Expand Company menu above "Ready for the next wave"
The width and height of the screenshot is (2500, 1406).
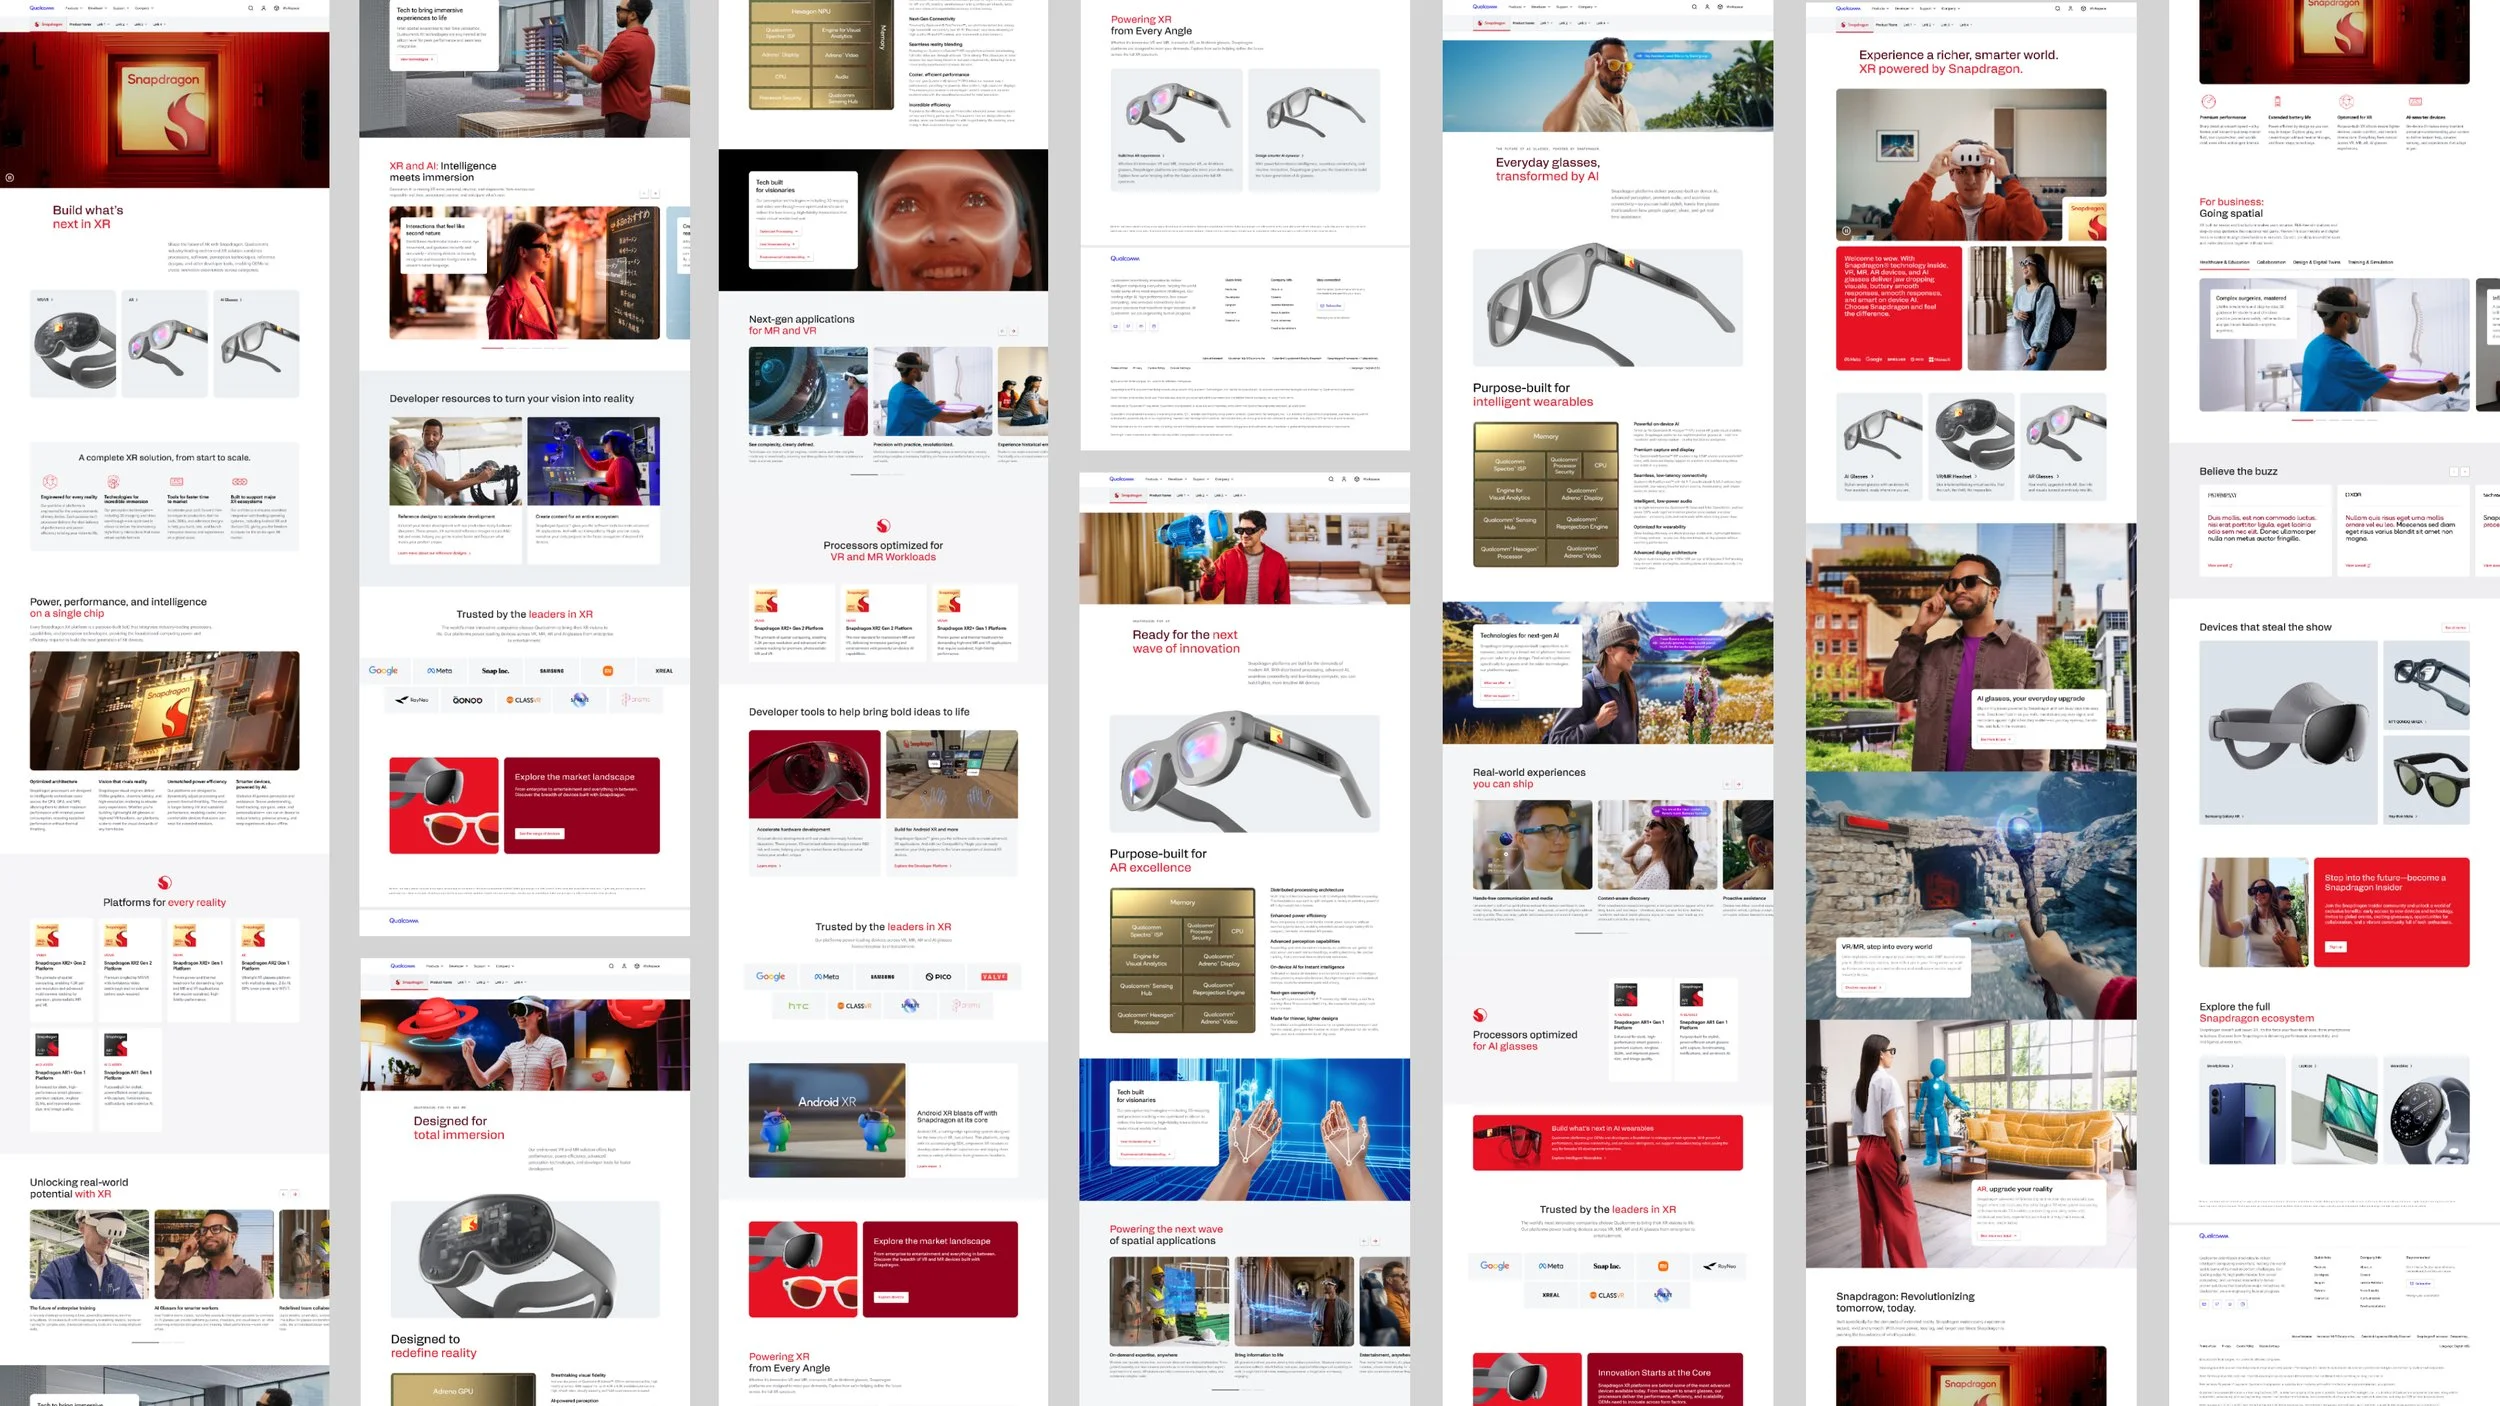[1222, 479]
